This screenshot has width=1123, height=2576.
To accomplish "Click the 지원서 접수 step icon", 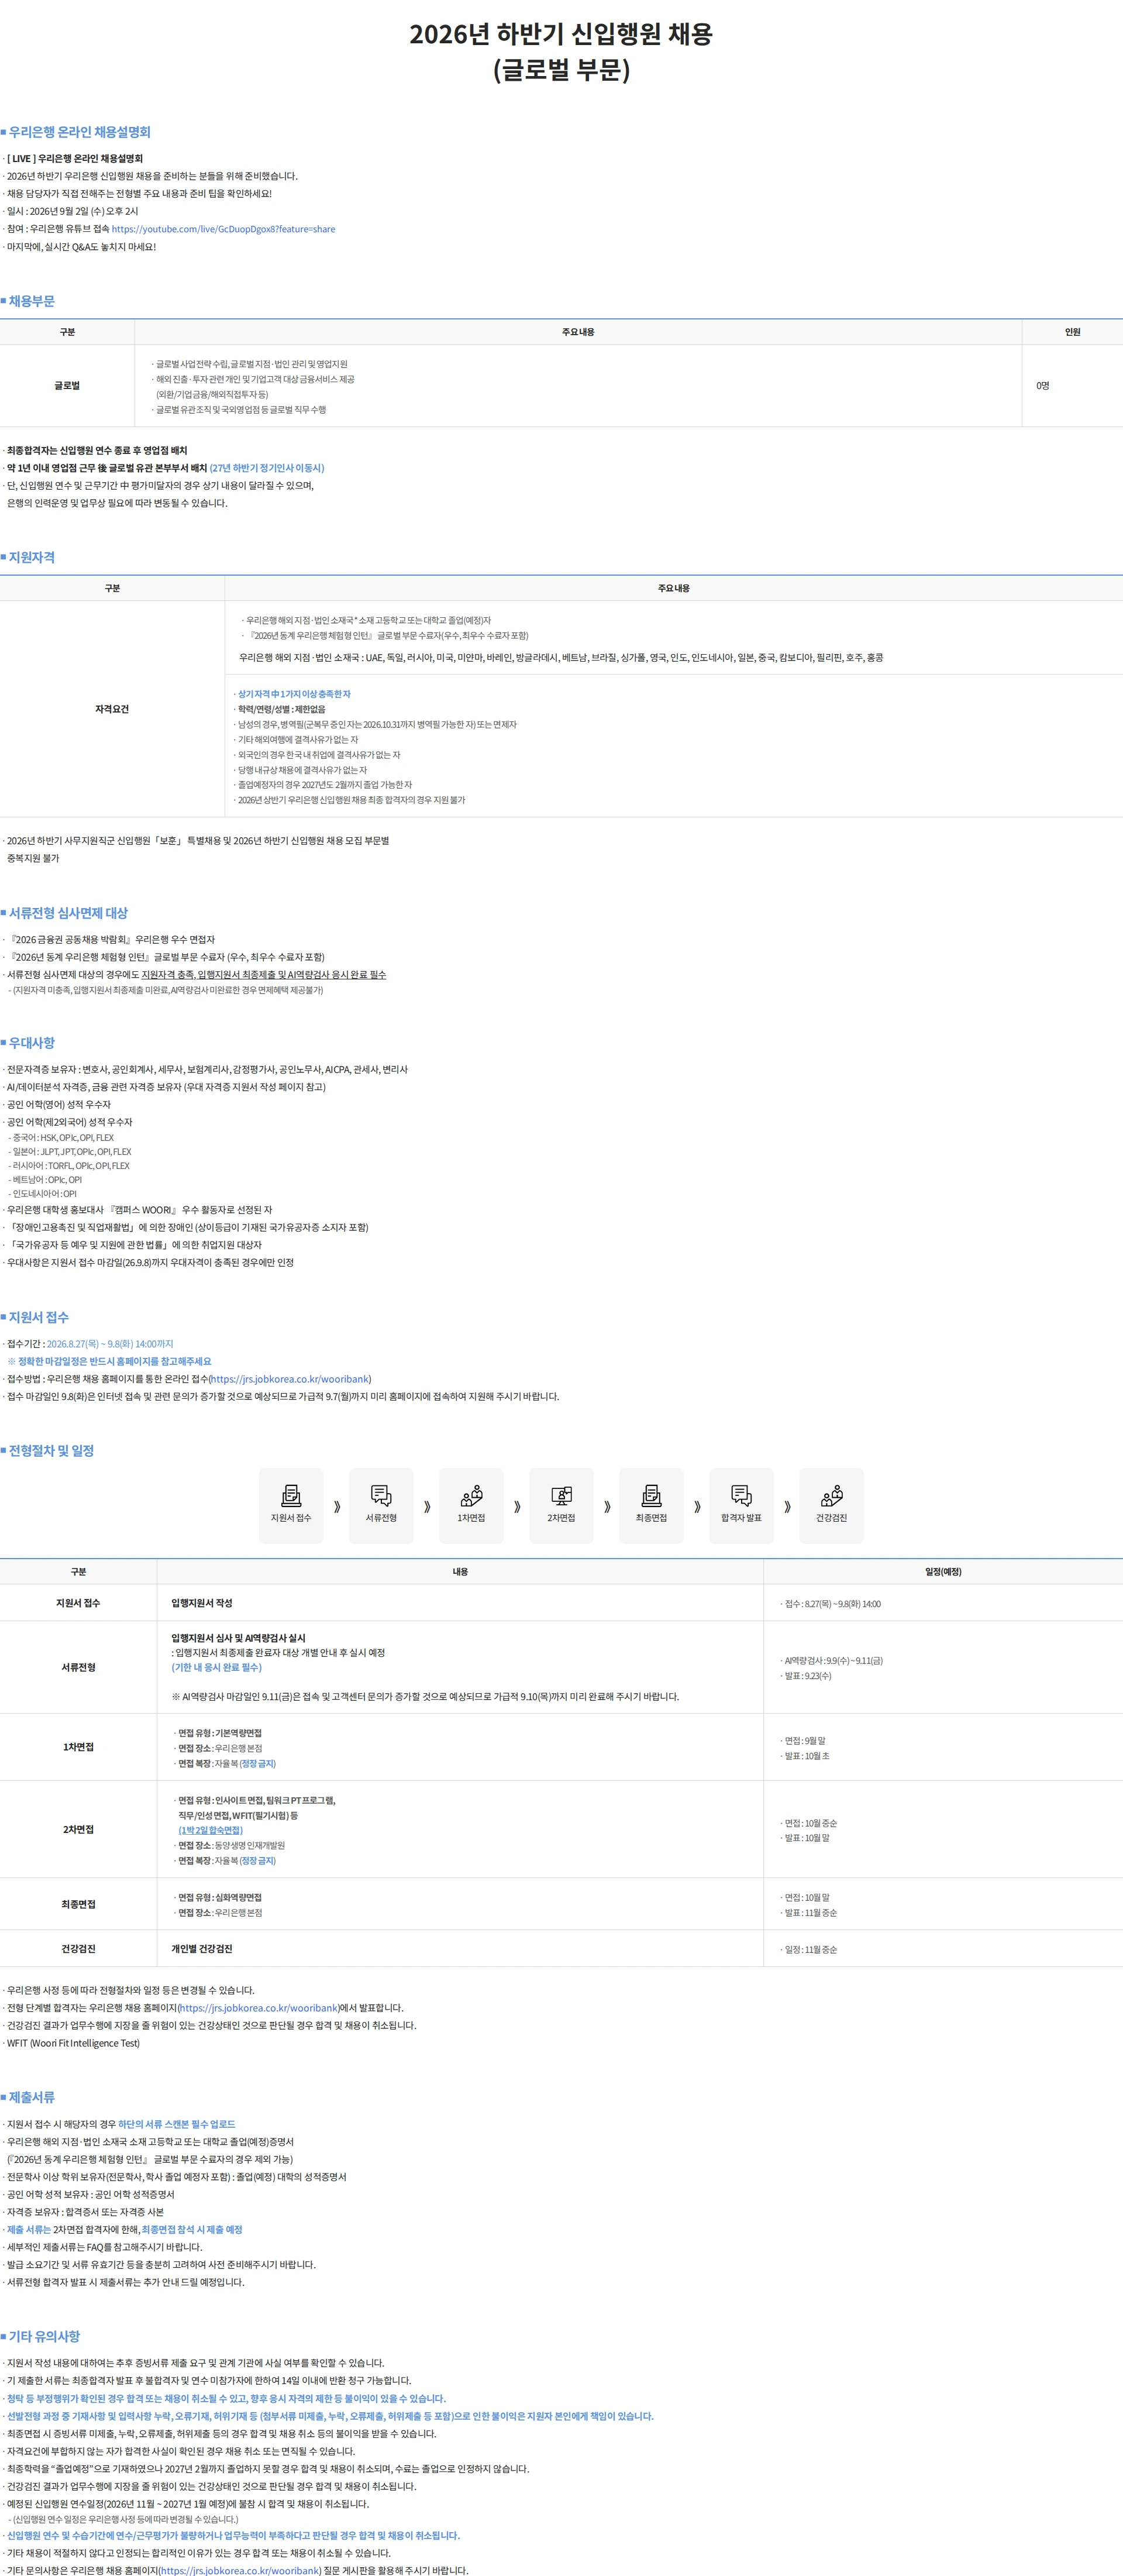I will 291,1505.
